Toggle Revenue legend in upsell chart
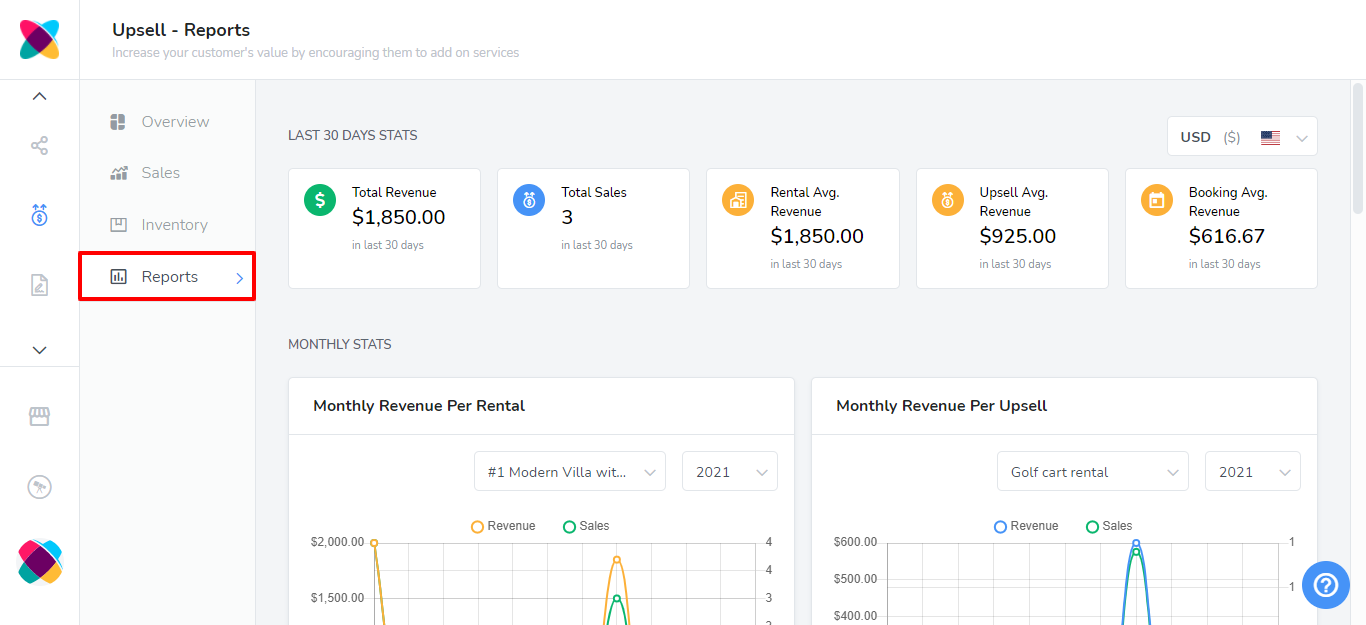 (1026, 526)
